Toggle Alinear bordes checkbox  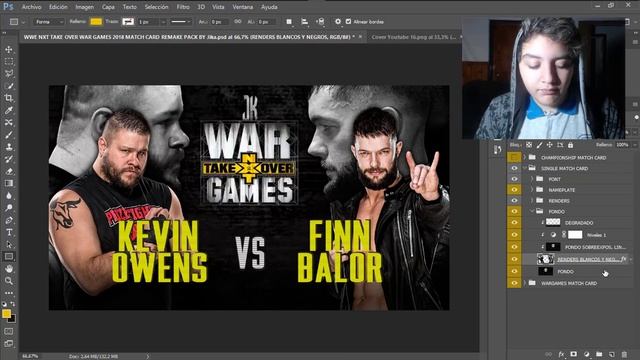pyautogui.click(x=348, y=22)
